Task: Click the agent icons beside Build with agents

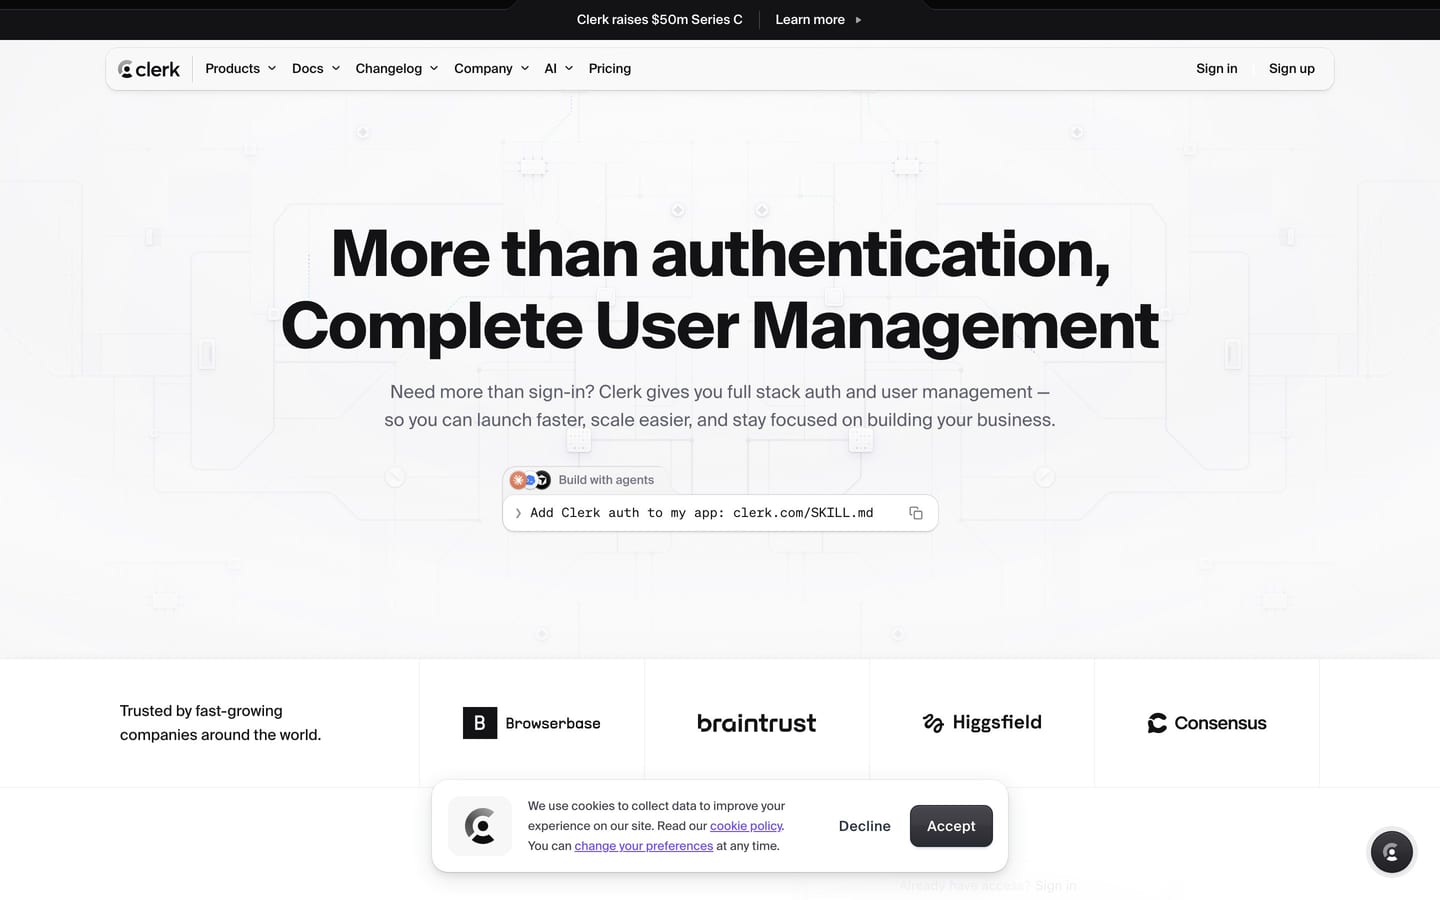Action: (530, 480)
